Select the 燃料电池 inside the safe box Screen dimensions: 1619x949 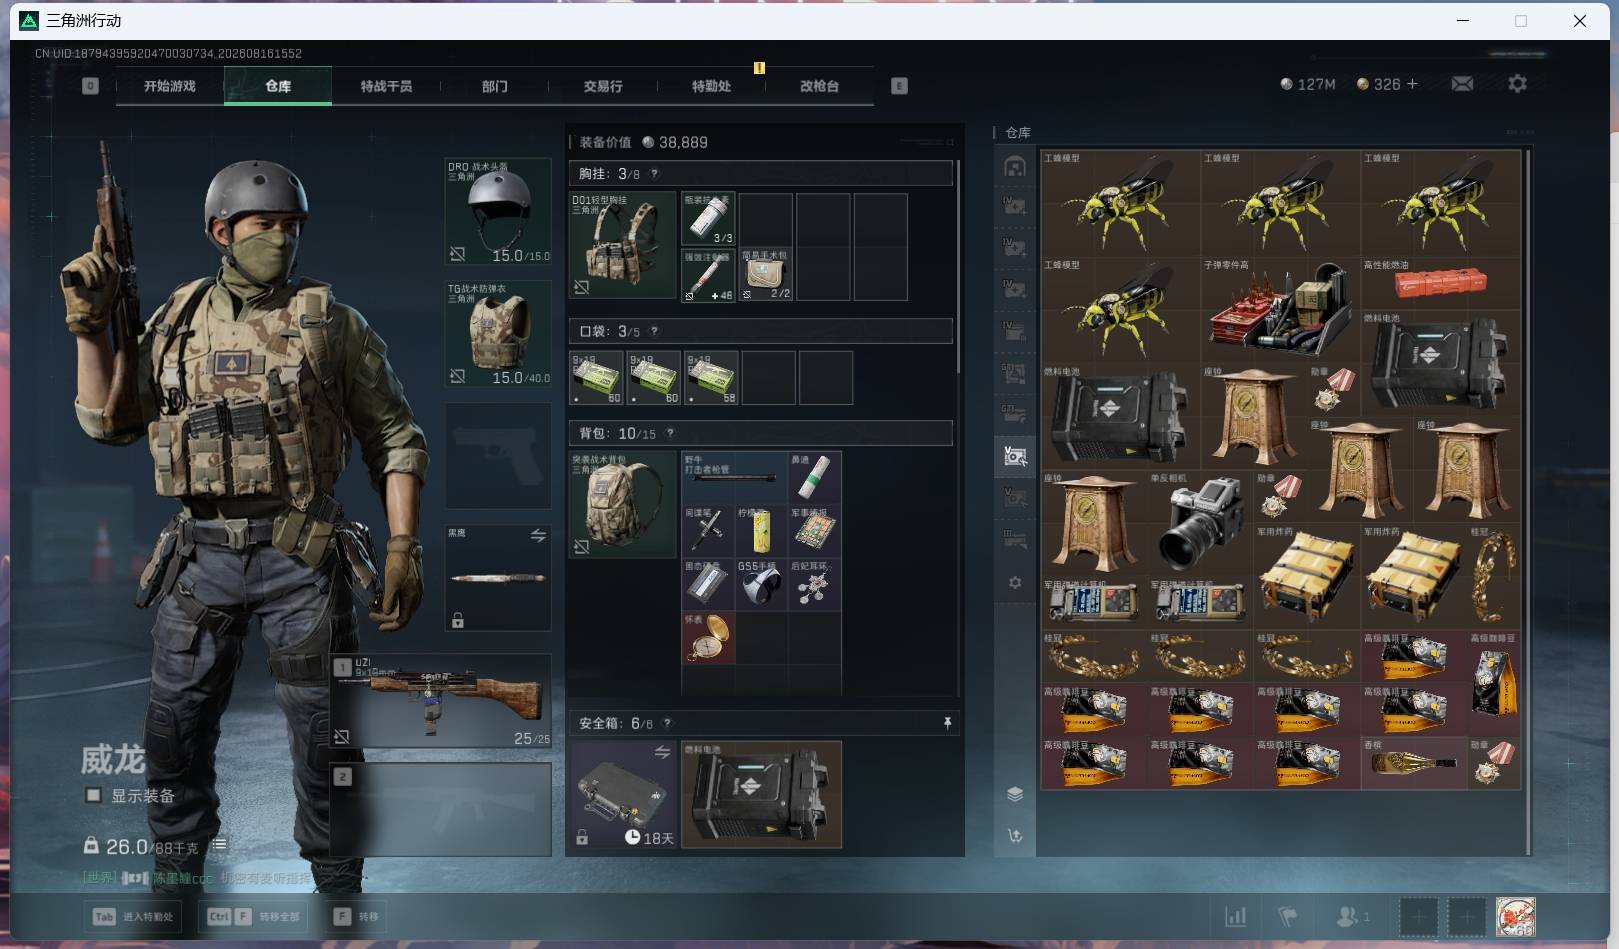click(x=761, y=794)
